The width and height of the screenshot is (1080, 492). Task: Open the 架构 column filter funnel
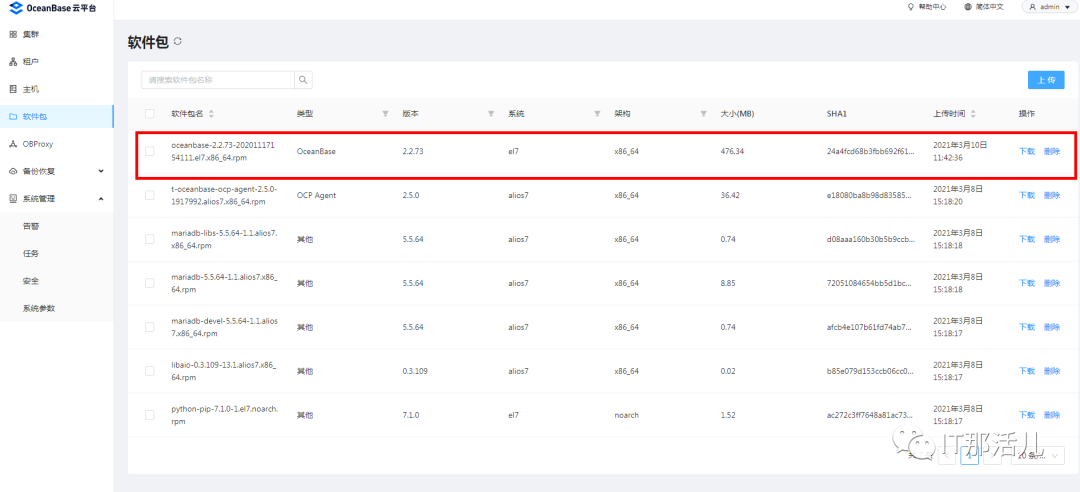(x=703, y=114)
